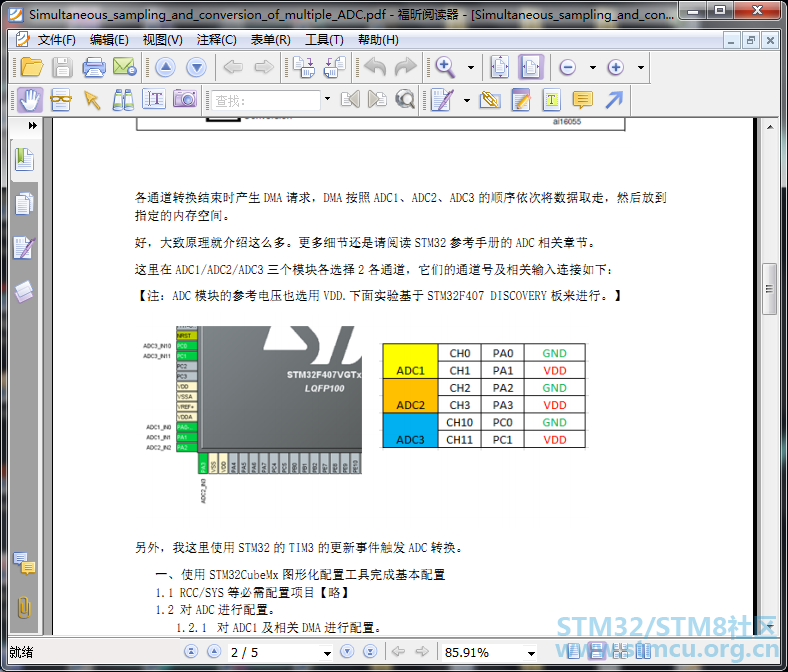Open the find box options dropdown
This screenshot has width=788, height=672.
tap(328, 99)
